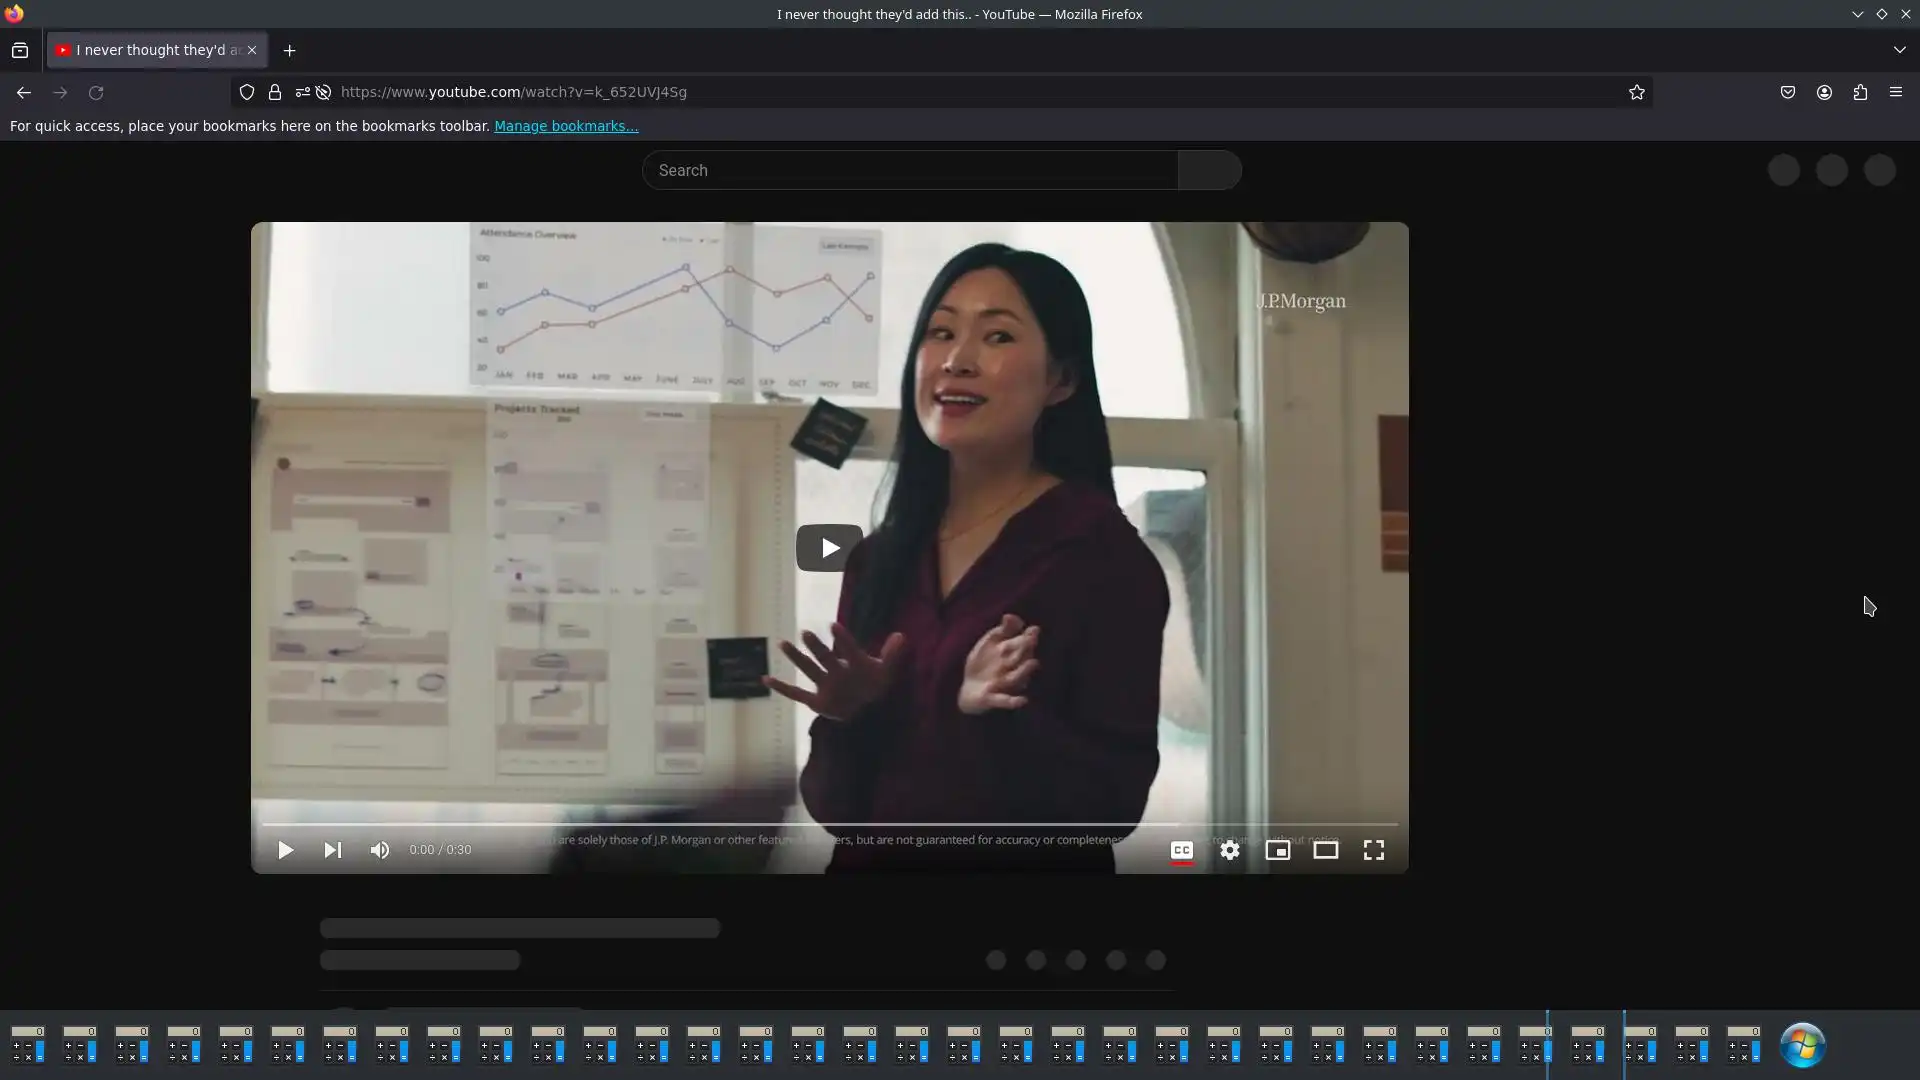The image size is (1920, 1080).
Task: Click the video progress bar
Action: click(828, 824)
